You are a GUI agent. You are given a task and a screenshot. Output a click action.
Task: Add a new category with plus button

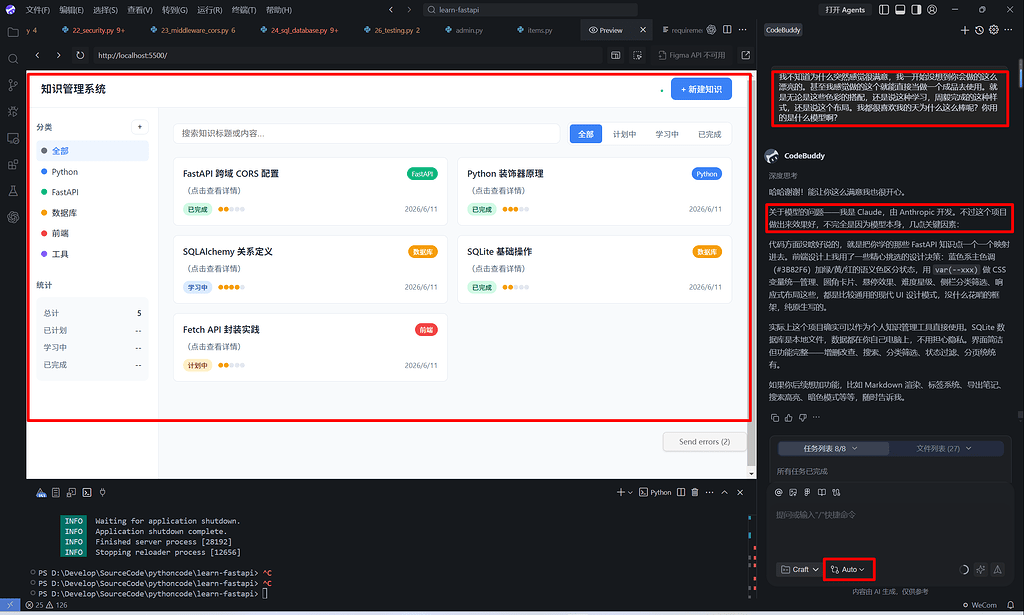(140, 127)
